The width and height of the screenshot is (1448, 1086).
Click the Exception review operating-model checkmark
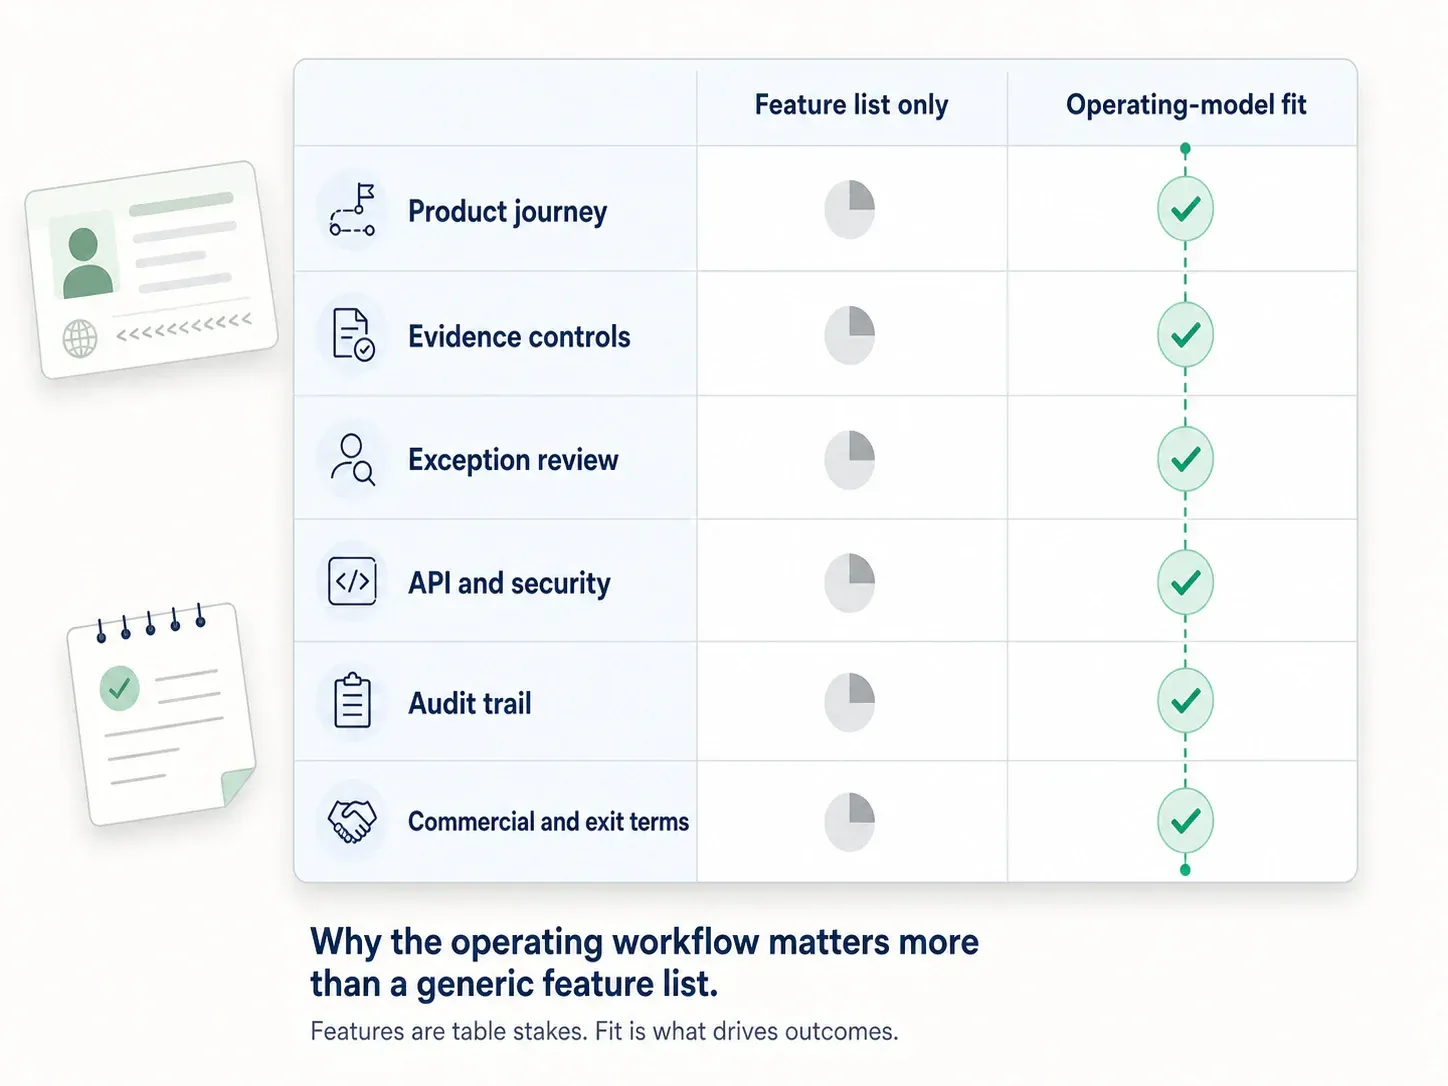[x=1185, y=459]
